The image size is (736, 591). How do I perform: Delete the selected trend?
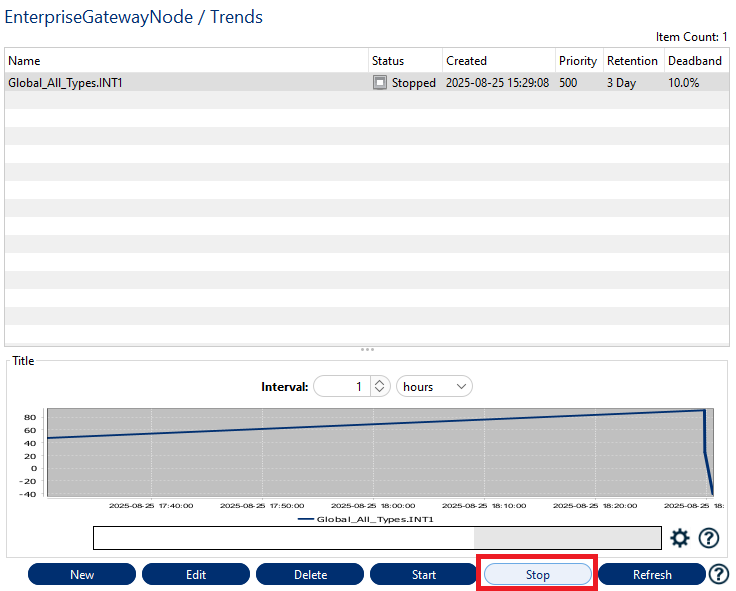310,574
